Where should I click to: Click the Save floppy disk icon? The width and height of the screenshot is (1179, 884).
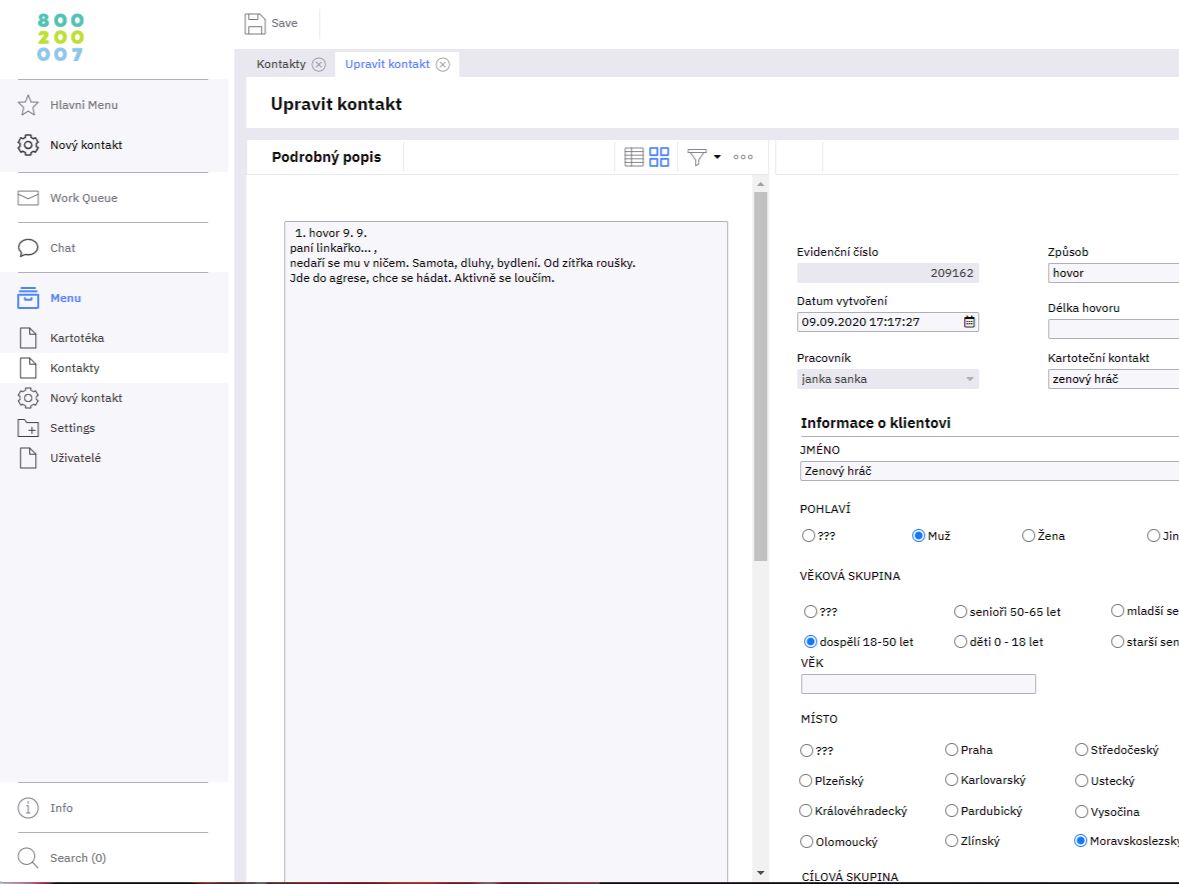pyautogui.click(x=255, y=24)
